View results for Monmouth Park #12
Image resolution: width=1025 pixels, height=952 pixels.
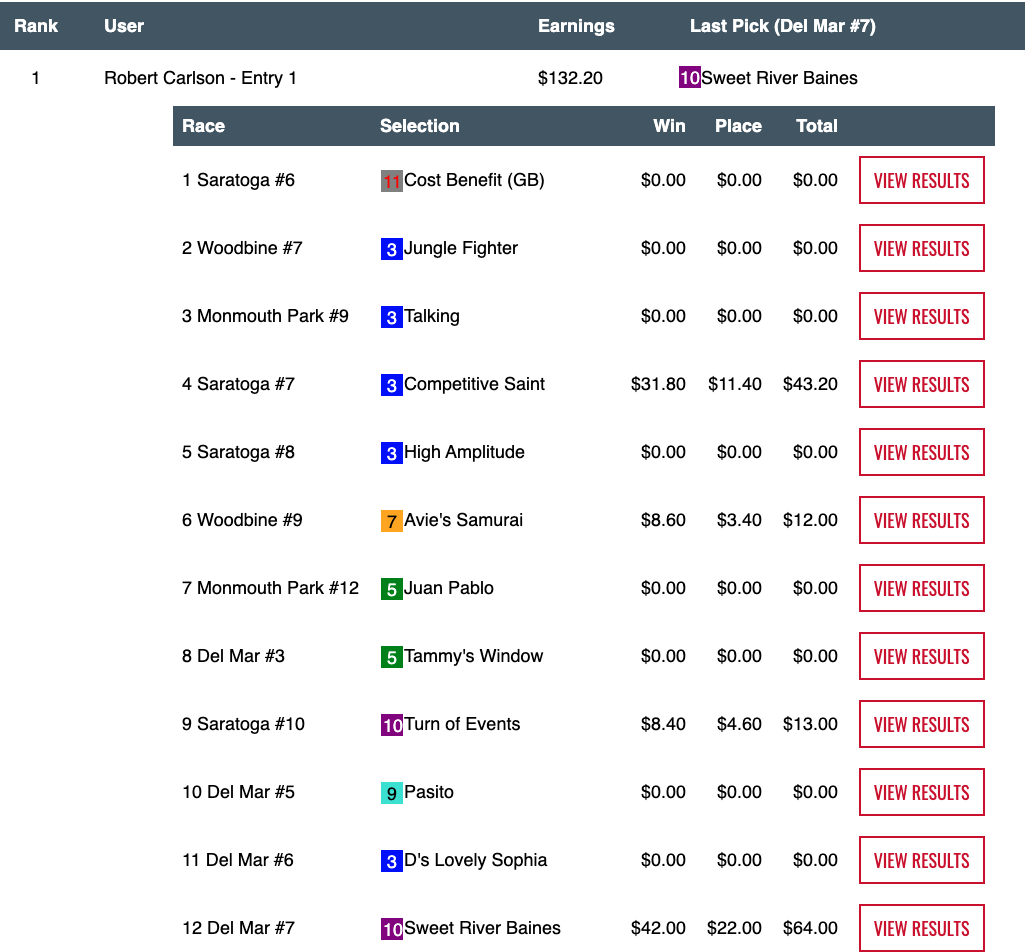pos(921,589)
